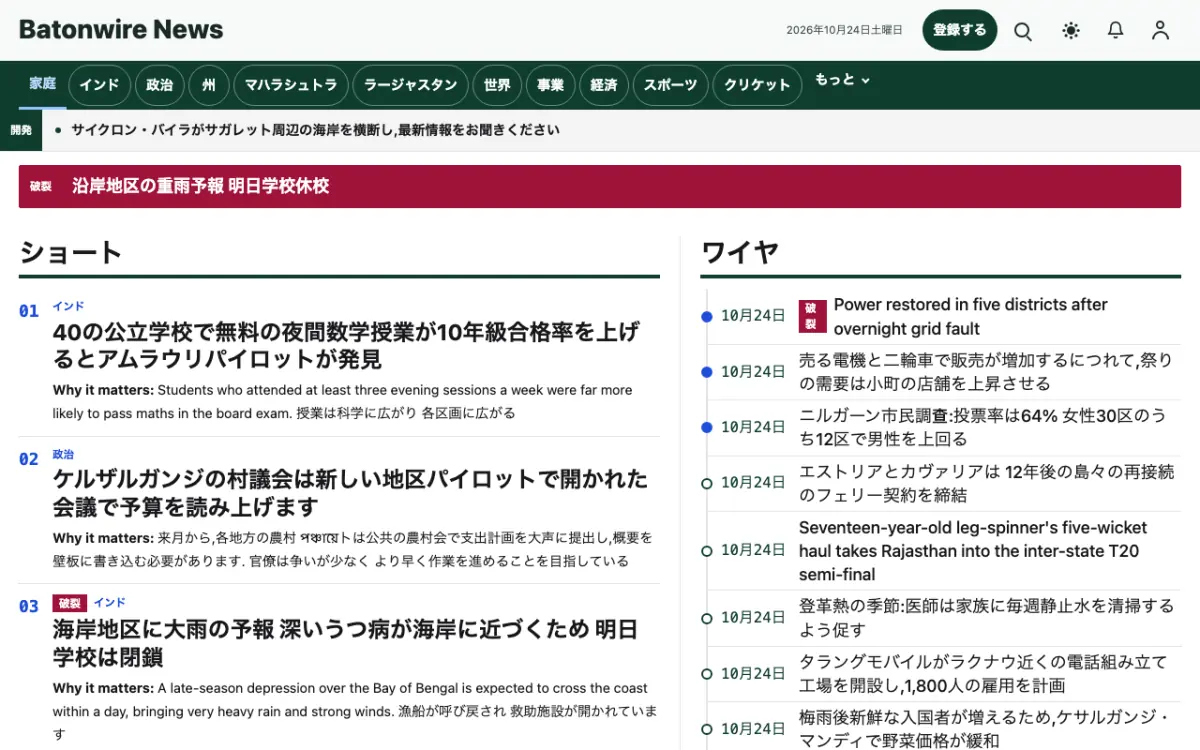Click インド category label above story 03
1200x750 pixels.
[110, 603]
